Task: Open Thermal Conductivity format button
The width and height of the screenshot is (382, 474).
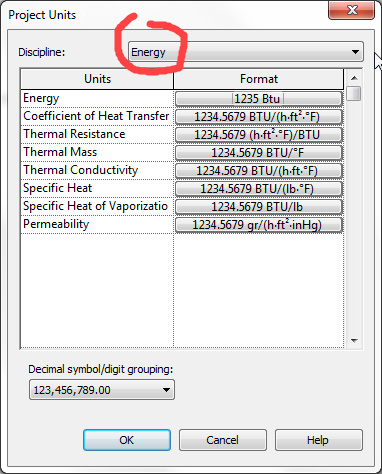Action: (x=259, y=171)
